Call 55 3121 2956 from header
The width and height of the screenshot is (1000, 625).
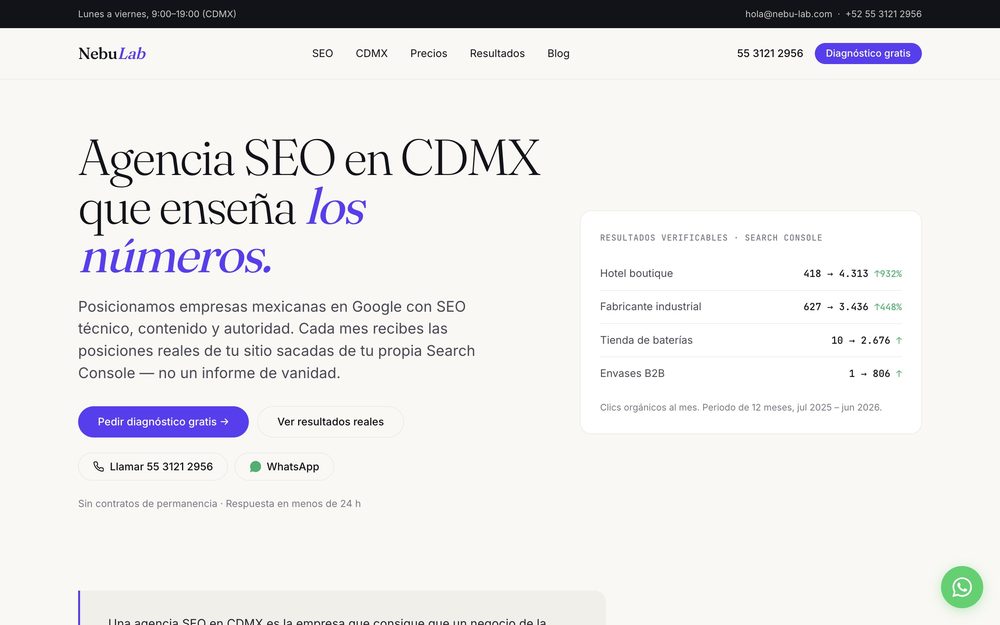tap(770, 54)
